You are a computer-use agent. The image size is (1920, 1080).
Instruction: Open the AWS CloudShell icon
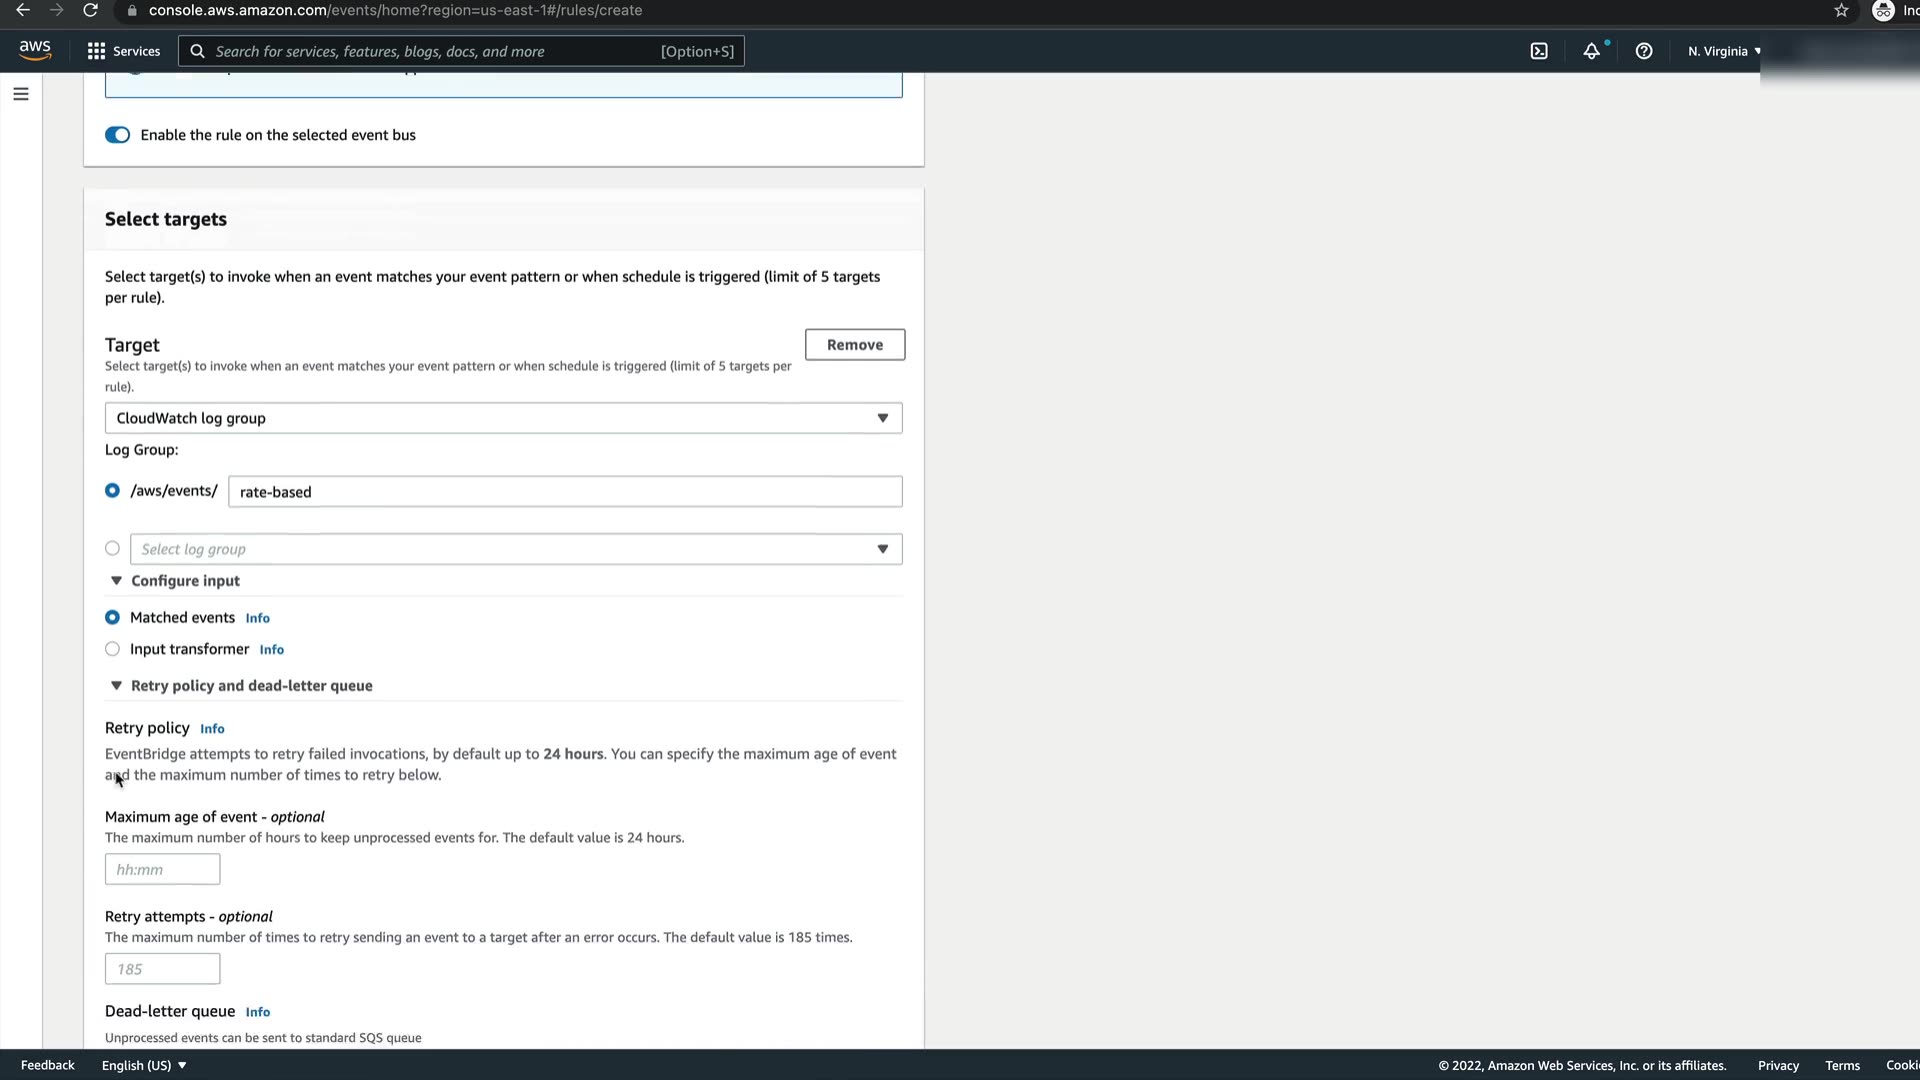click(1539, 51)
